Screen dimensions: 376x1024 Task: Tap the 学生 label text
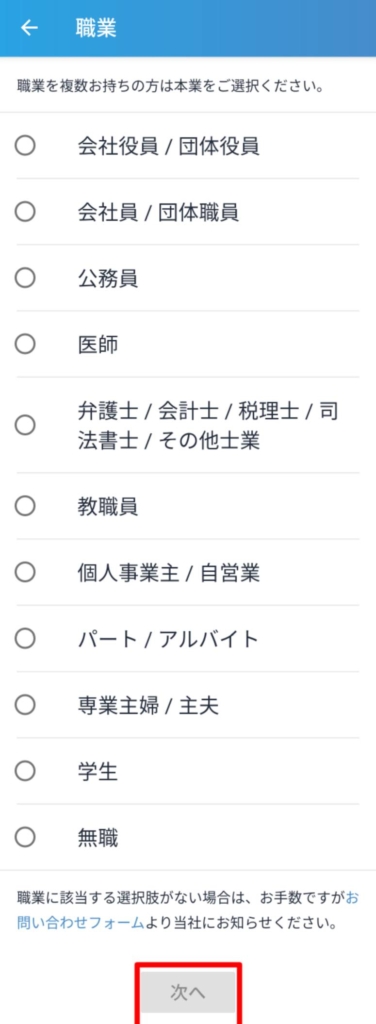point(97,771)
